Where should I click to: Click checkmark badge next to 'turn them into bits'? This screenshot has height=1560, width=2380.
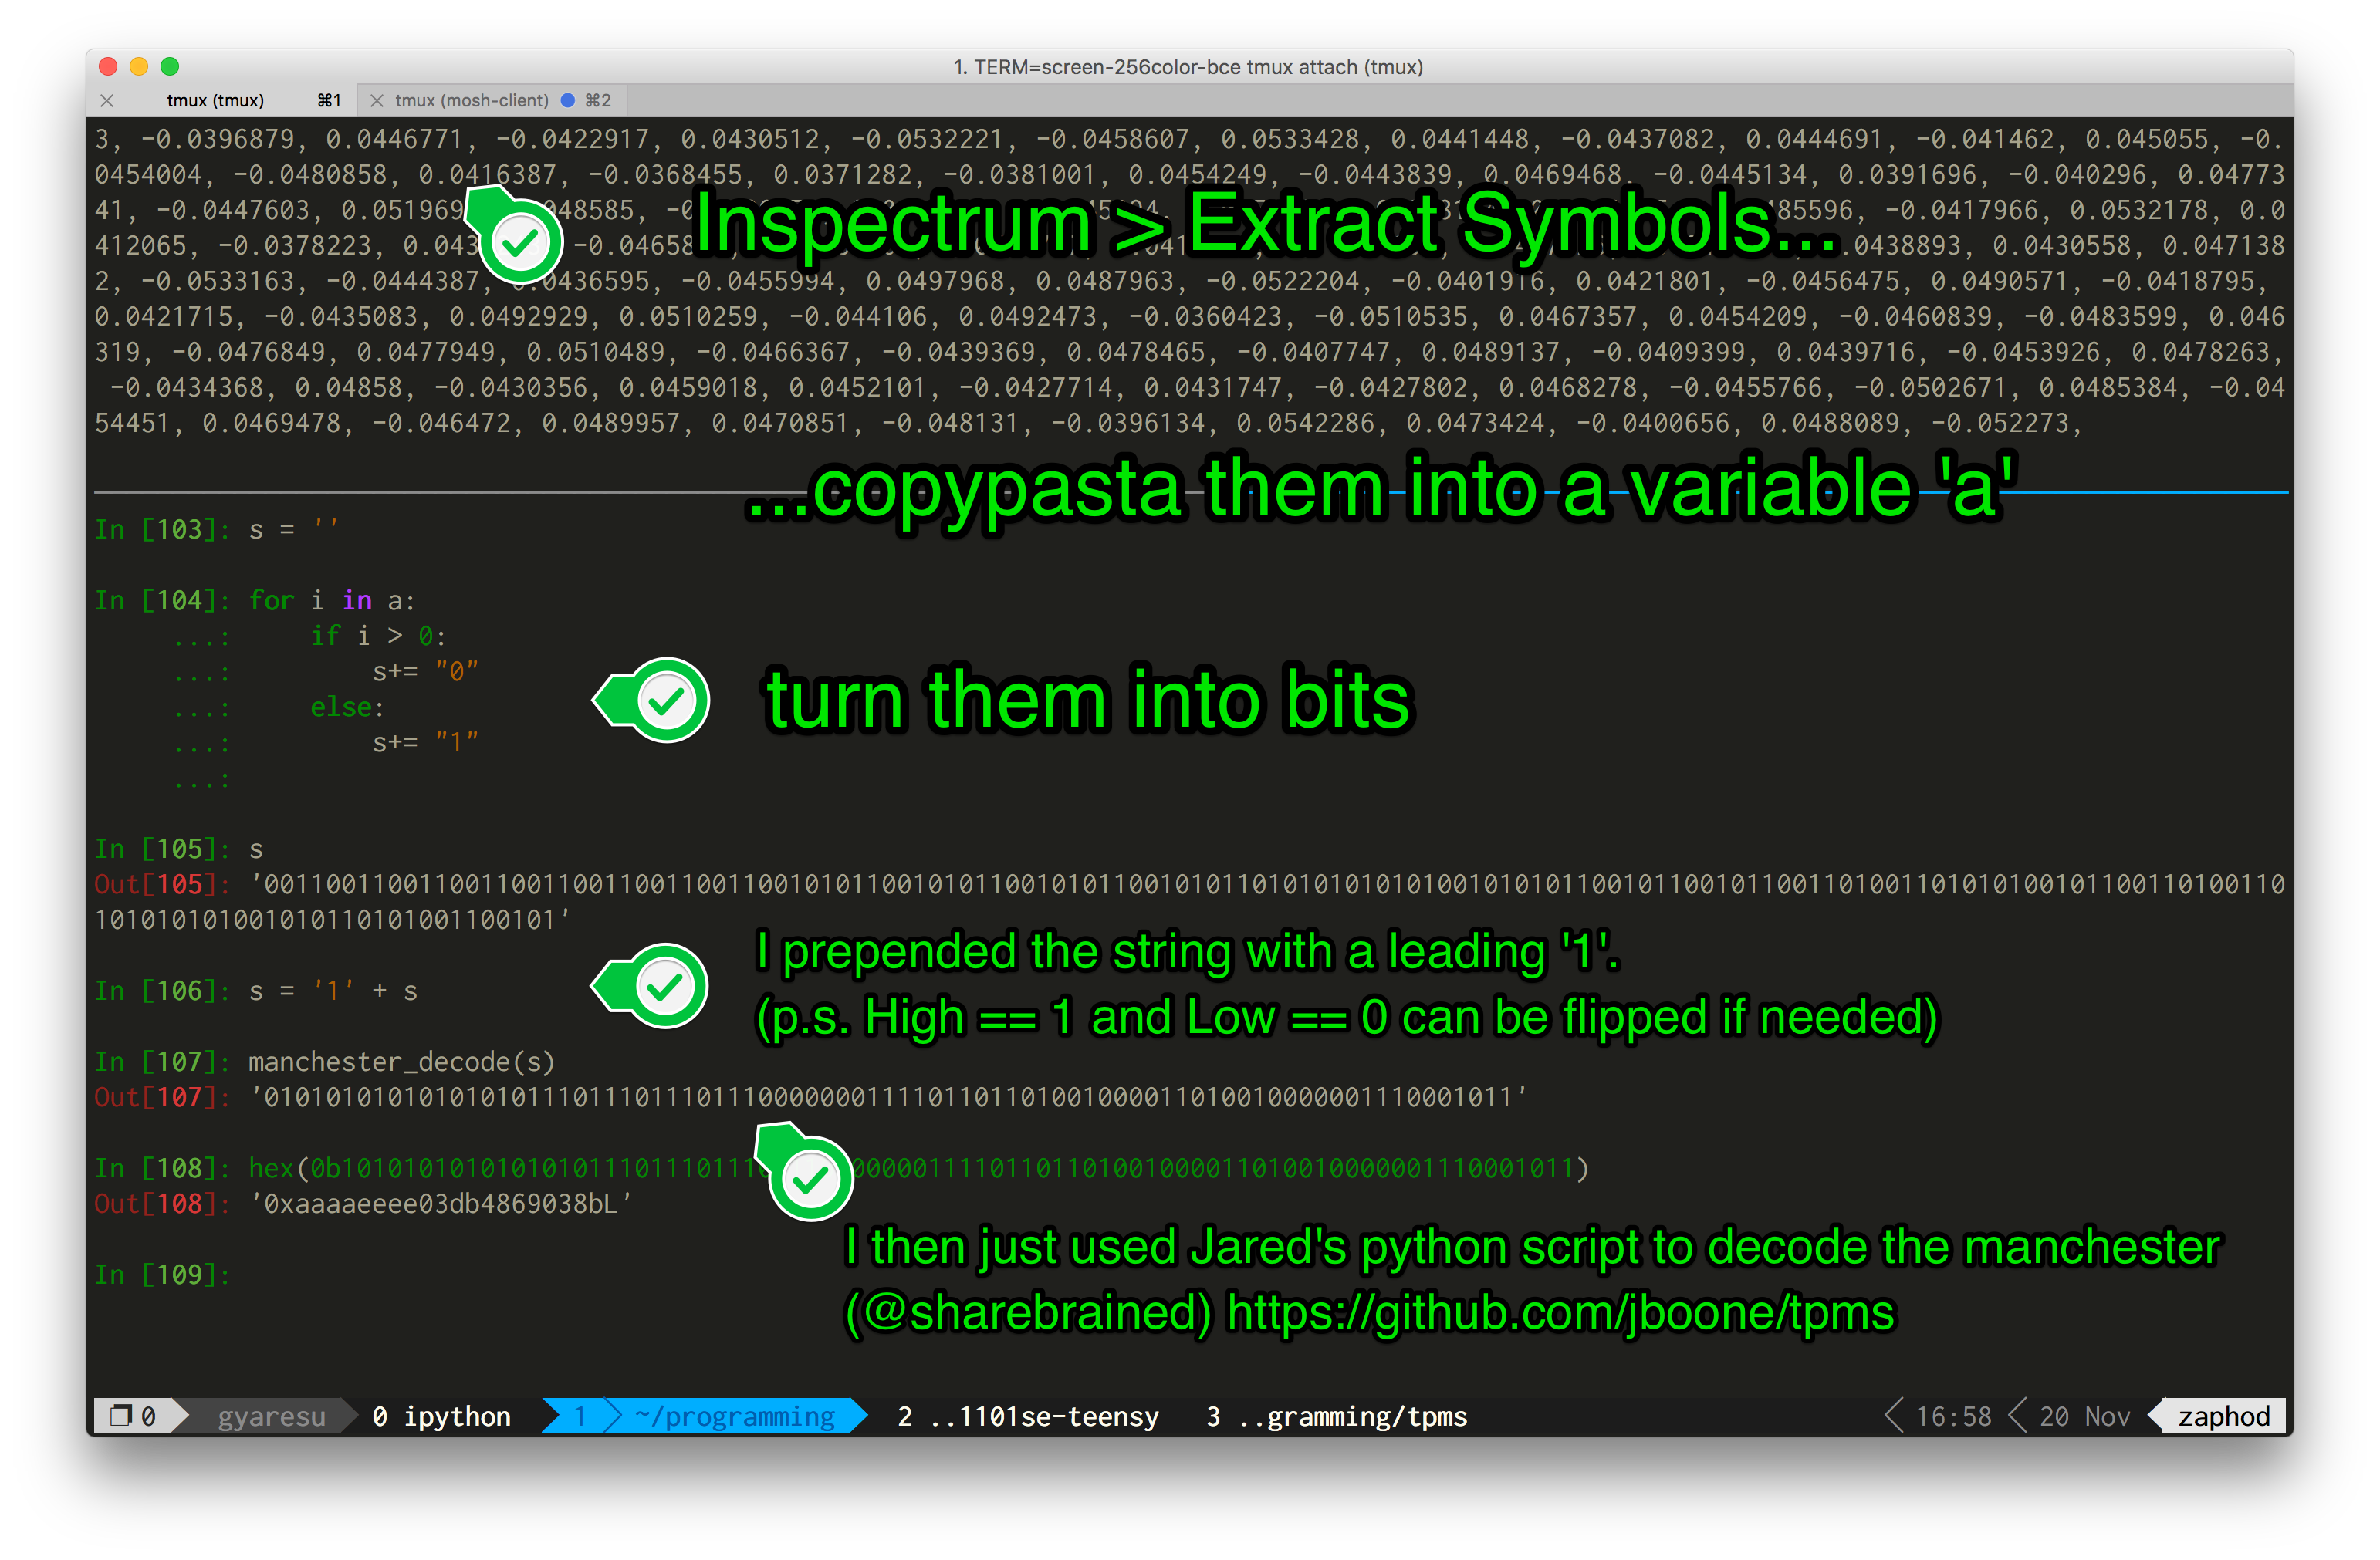coord(666,700)
